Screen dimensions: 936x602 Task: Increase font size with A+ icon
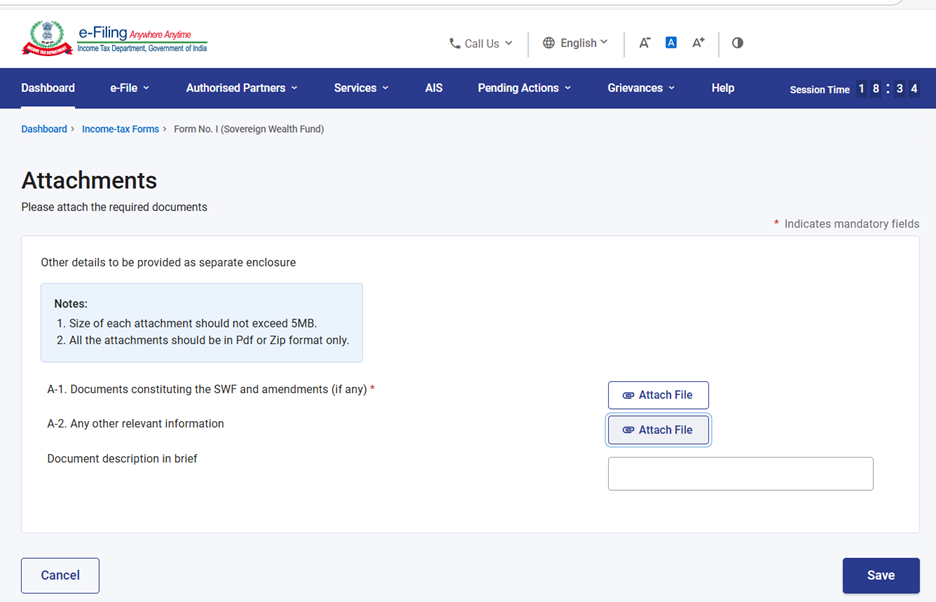click(698, 43)
